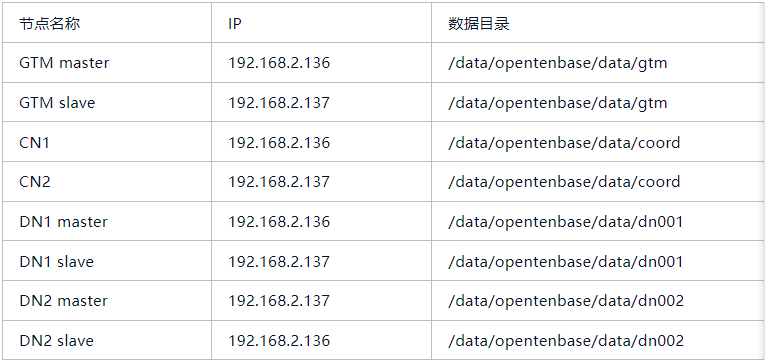Select the GTM master node name cell

click(107, 63)
